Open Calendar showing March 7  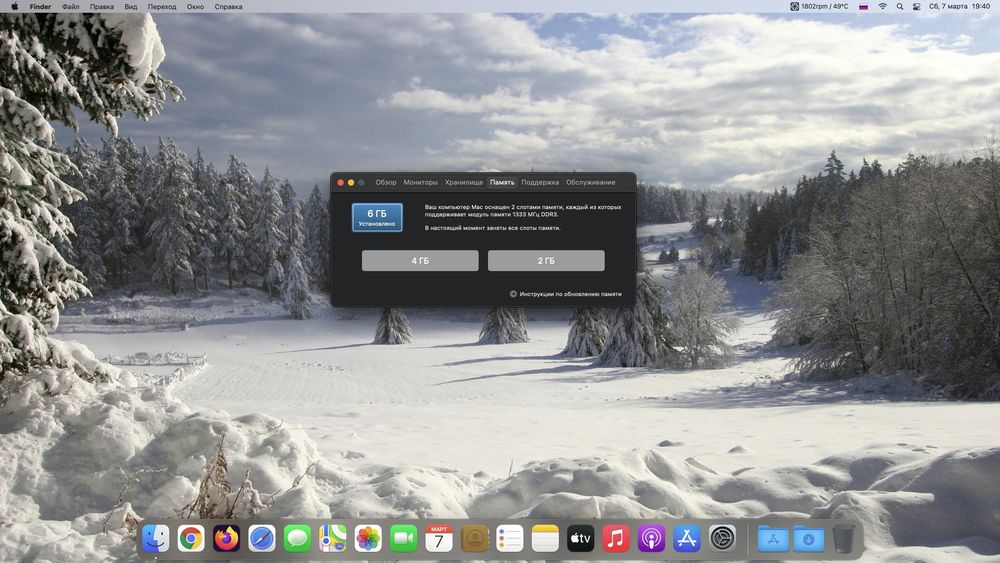coord(439,539)
